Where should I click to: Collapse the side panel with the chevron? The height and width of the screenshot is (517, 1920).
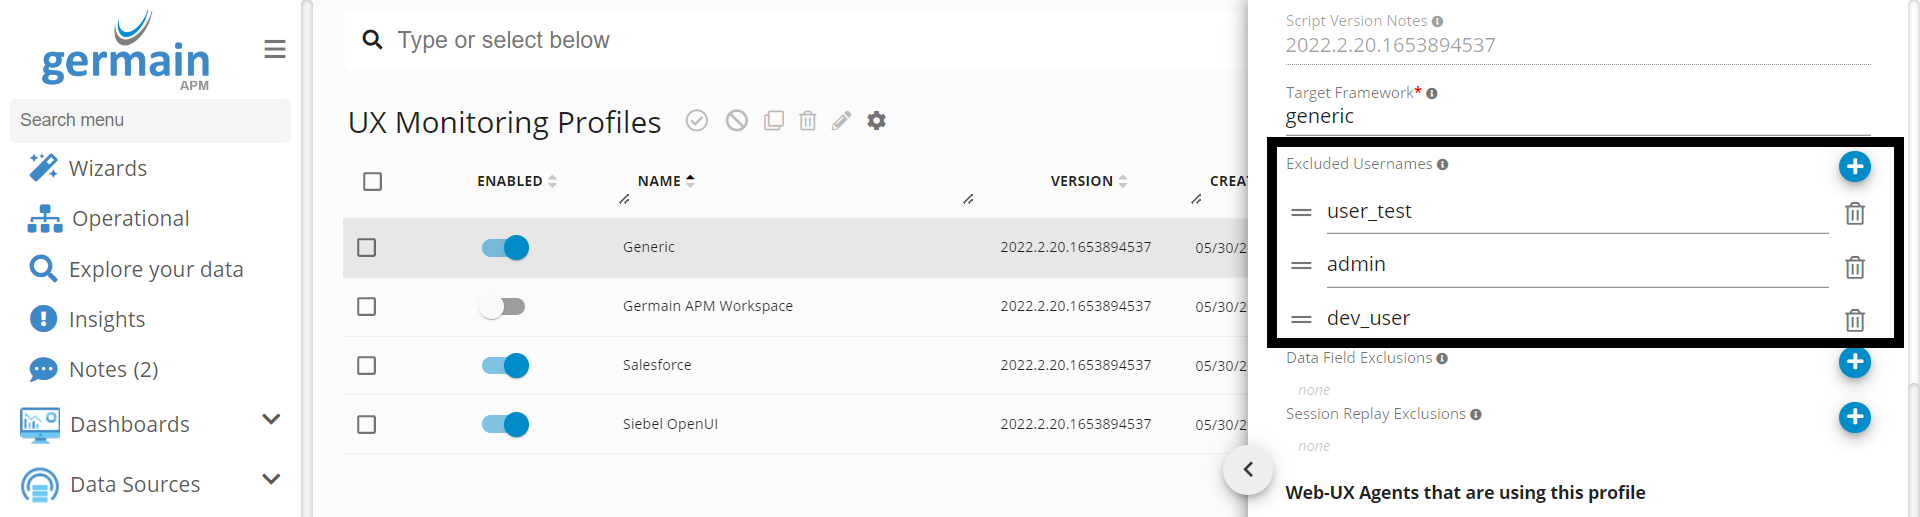click(x=1248, y=470)
